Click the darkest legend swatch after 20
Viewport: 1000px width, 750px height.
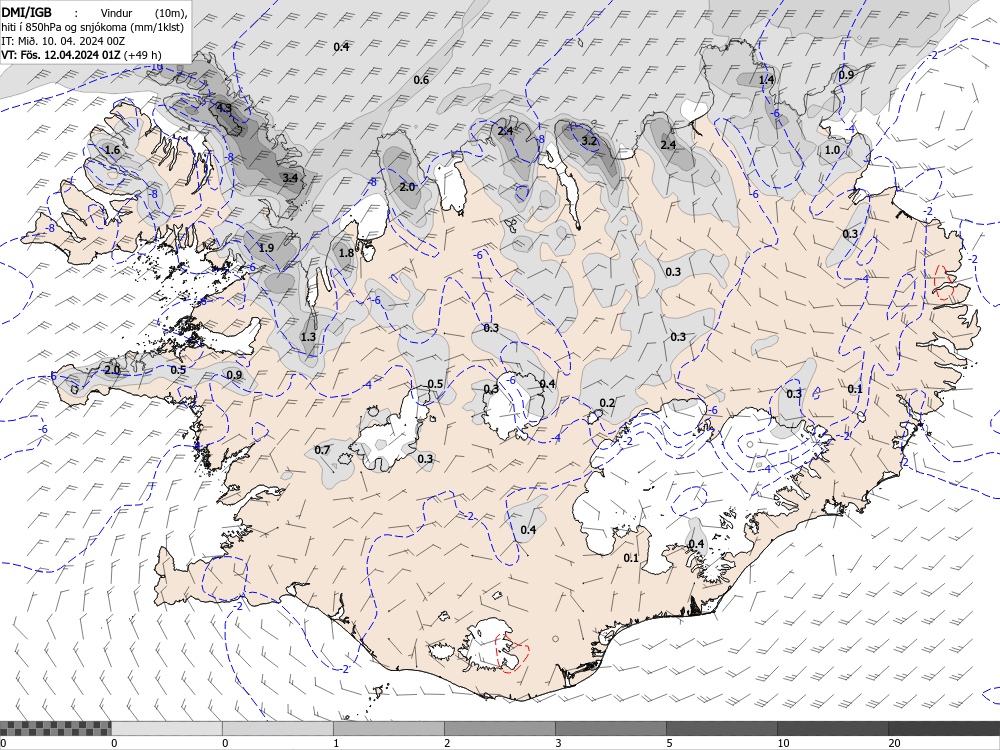pyautogui.click(x=944, y=728)
